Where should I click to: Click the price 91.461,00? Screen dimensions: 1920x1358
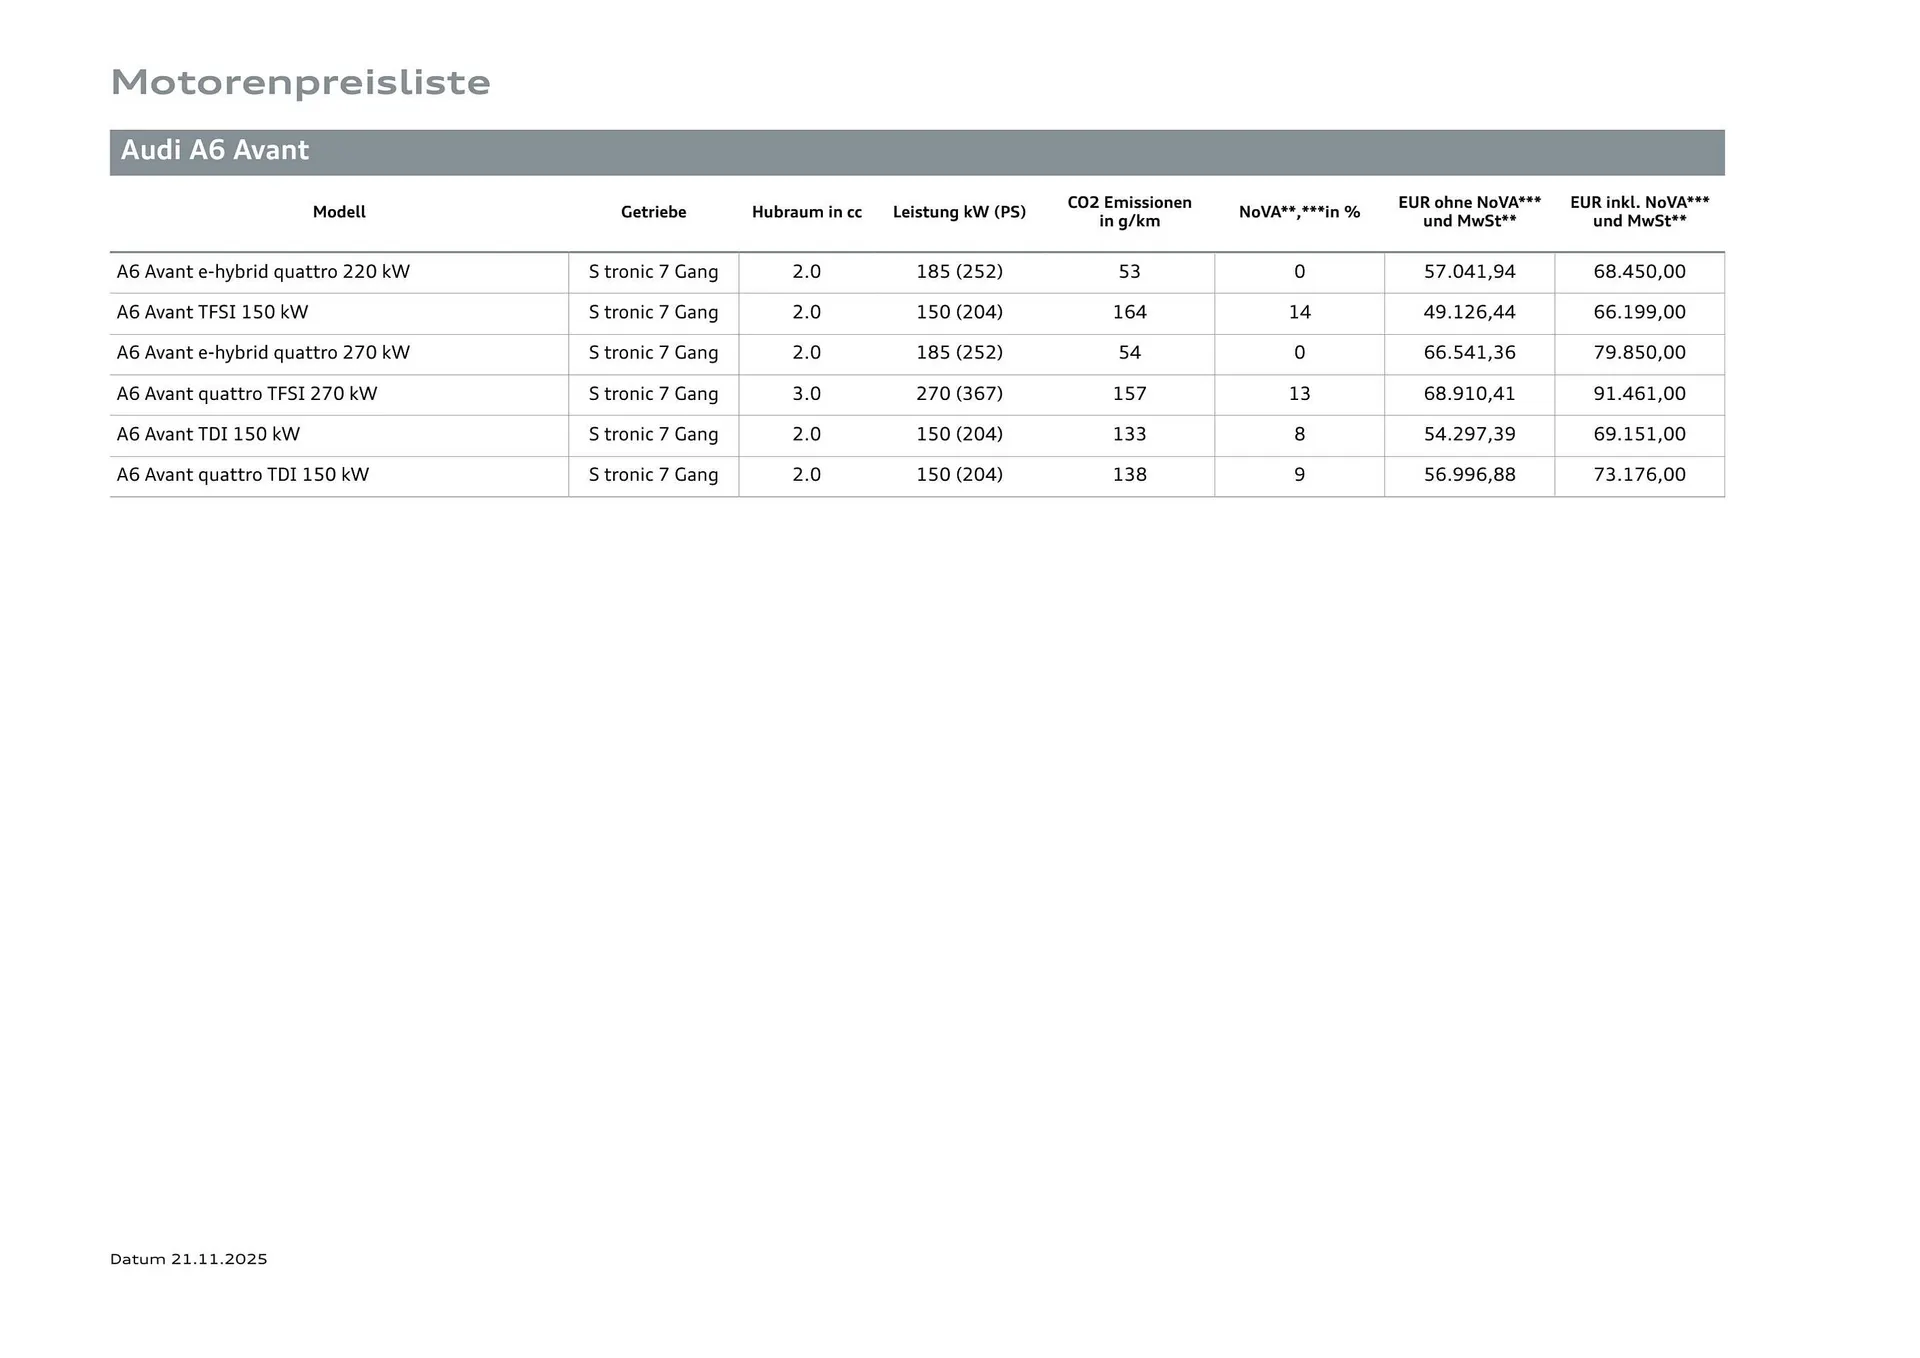click(x=1639, y=394)
